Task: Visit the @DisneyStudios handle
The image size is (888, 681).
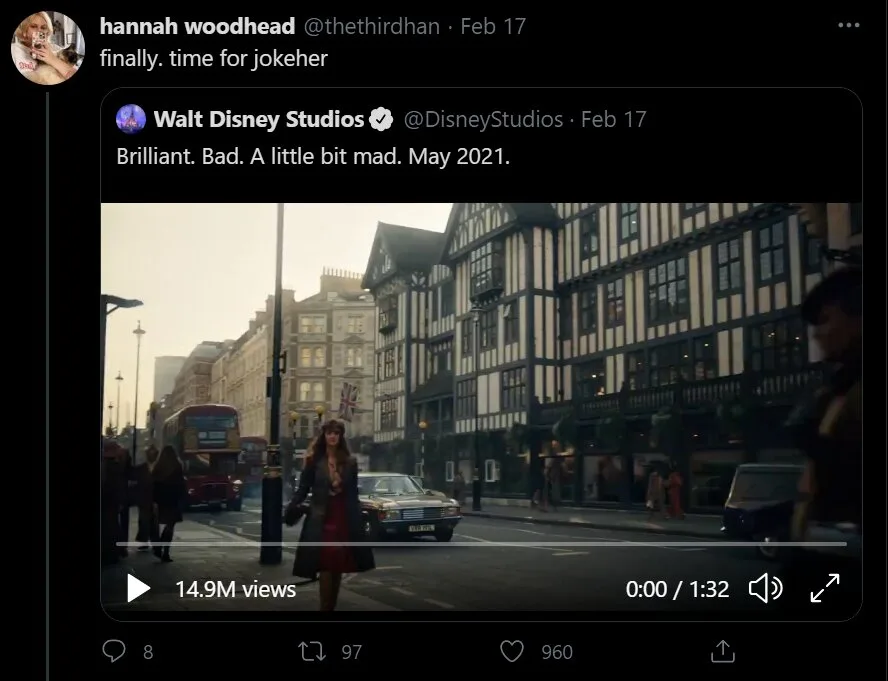Action: pos(482,120)
